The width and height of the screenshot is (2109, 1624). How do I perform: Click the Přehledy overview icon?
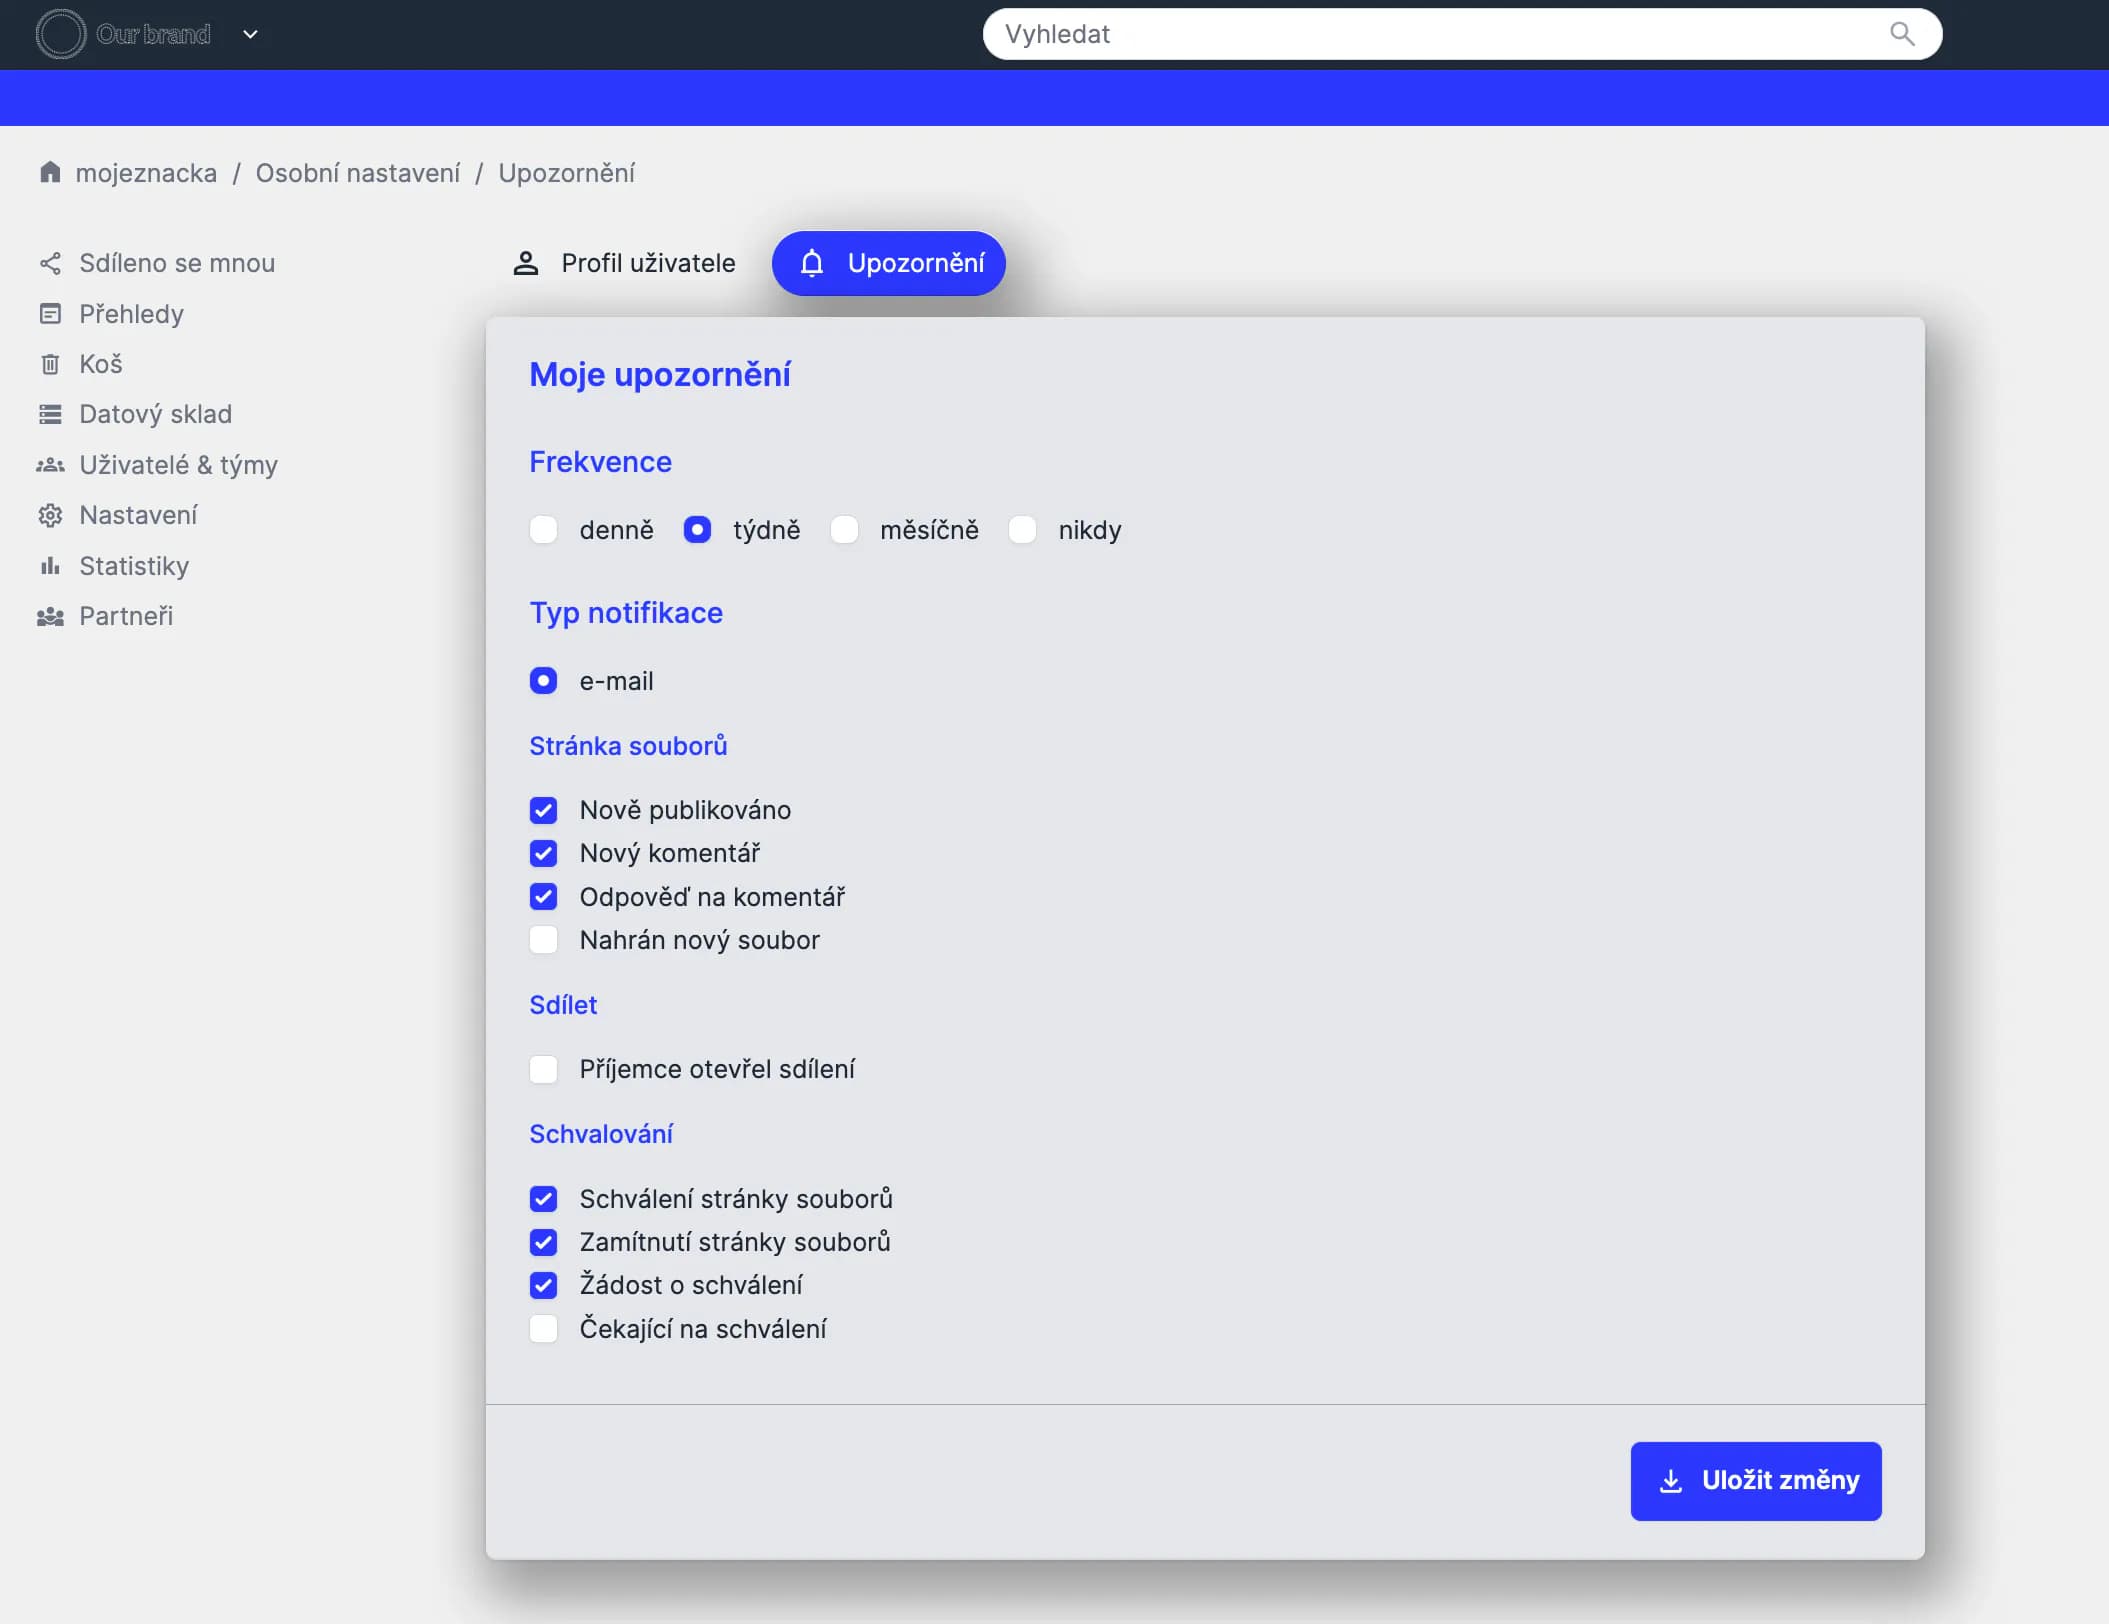coord(50,314)
